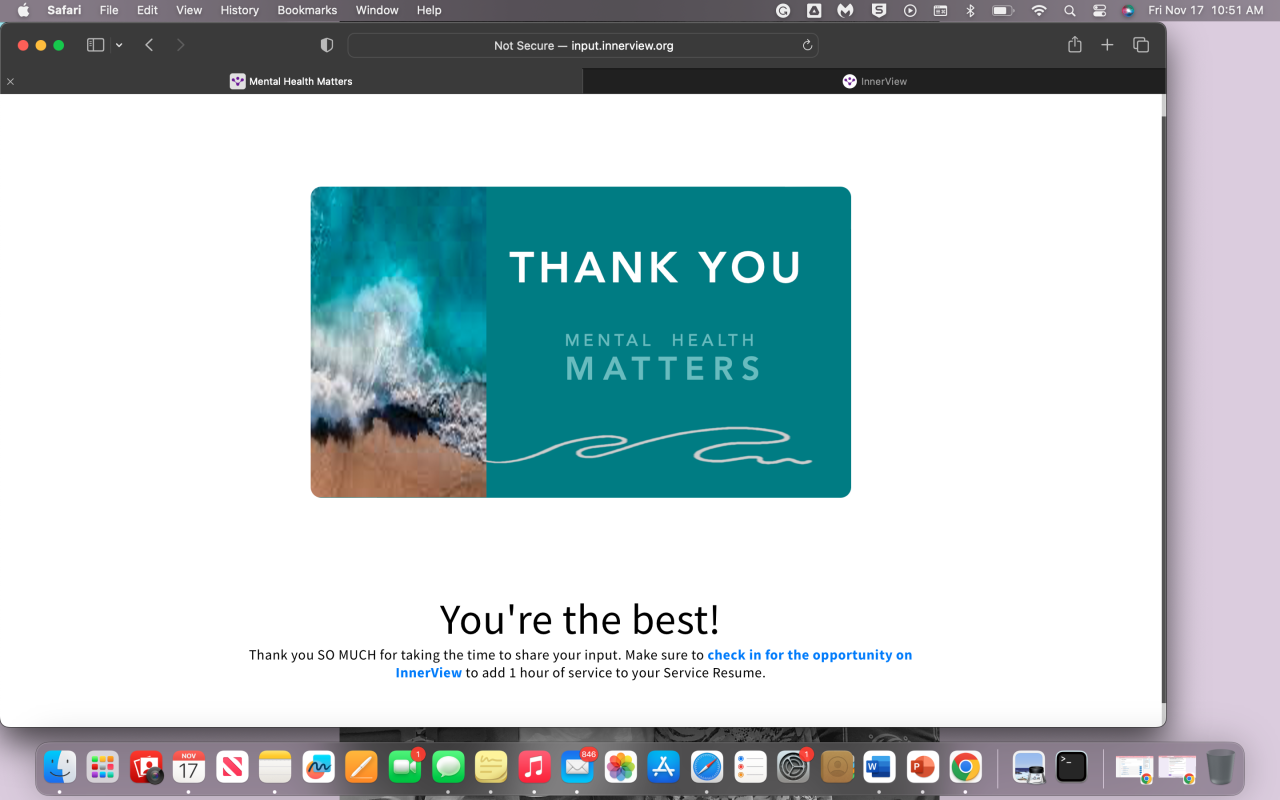Open Launchpad from the Dock
The width and height of the screenshot is (1280, 800).
pyautogui.click(x=103, y=767)
